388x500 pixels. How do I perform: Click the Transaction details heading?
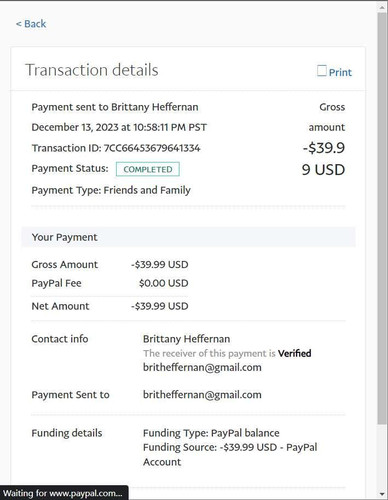pos(92,70)
